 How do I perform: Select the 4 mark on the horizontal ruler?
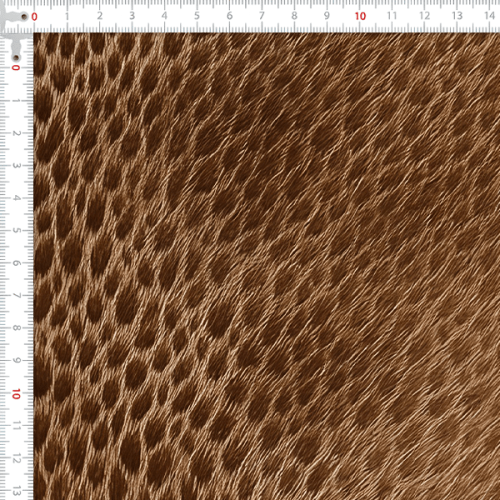point(165,16)
